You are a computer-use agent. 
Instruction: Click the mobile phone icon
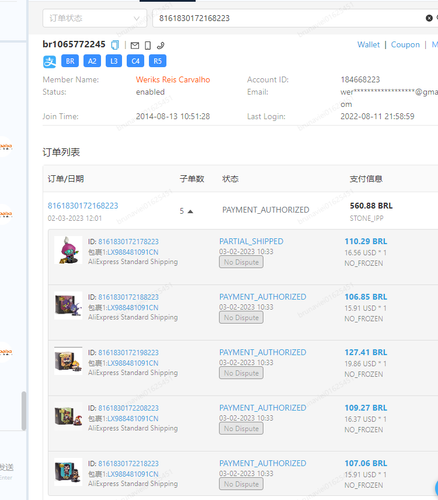tap(148, 45)
